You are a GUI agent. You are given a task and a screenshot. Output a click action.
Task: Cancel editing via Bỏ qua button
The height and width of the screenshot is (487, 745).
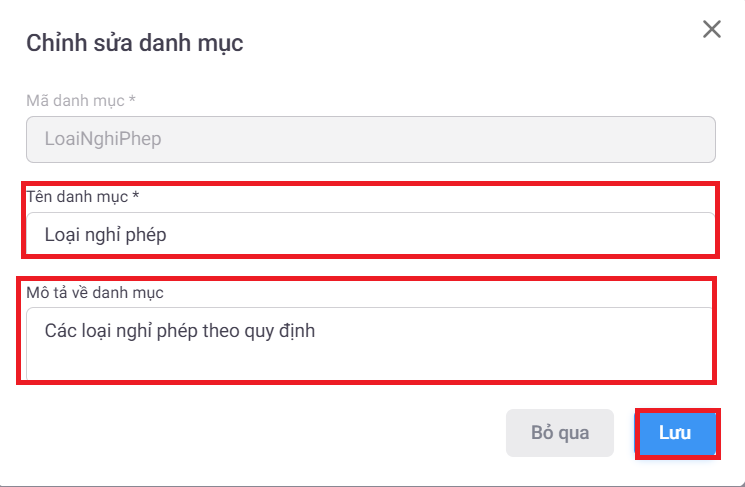pos(560,433)
